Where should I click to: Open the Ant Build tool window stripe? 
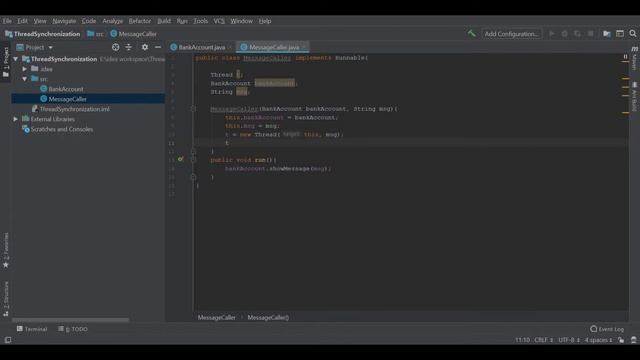click(634, 96)
